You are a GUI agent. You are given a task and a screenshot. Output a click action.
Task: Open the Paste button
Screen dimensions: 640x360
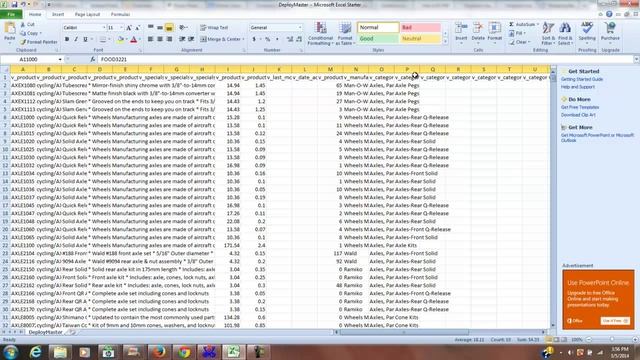click(x=9, y=32)
